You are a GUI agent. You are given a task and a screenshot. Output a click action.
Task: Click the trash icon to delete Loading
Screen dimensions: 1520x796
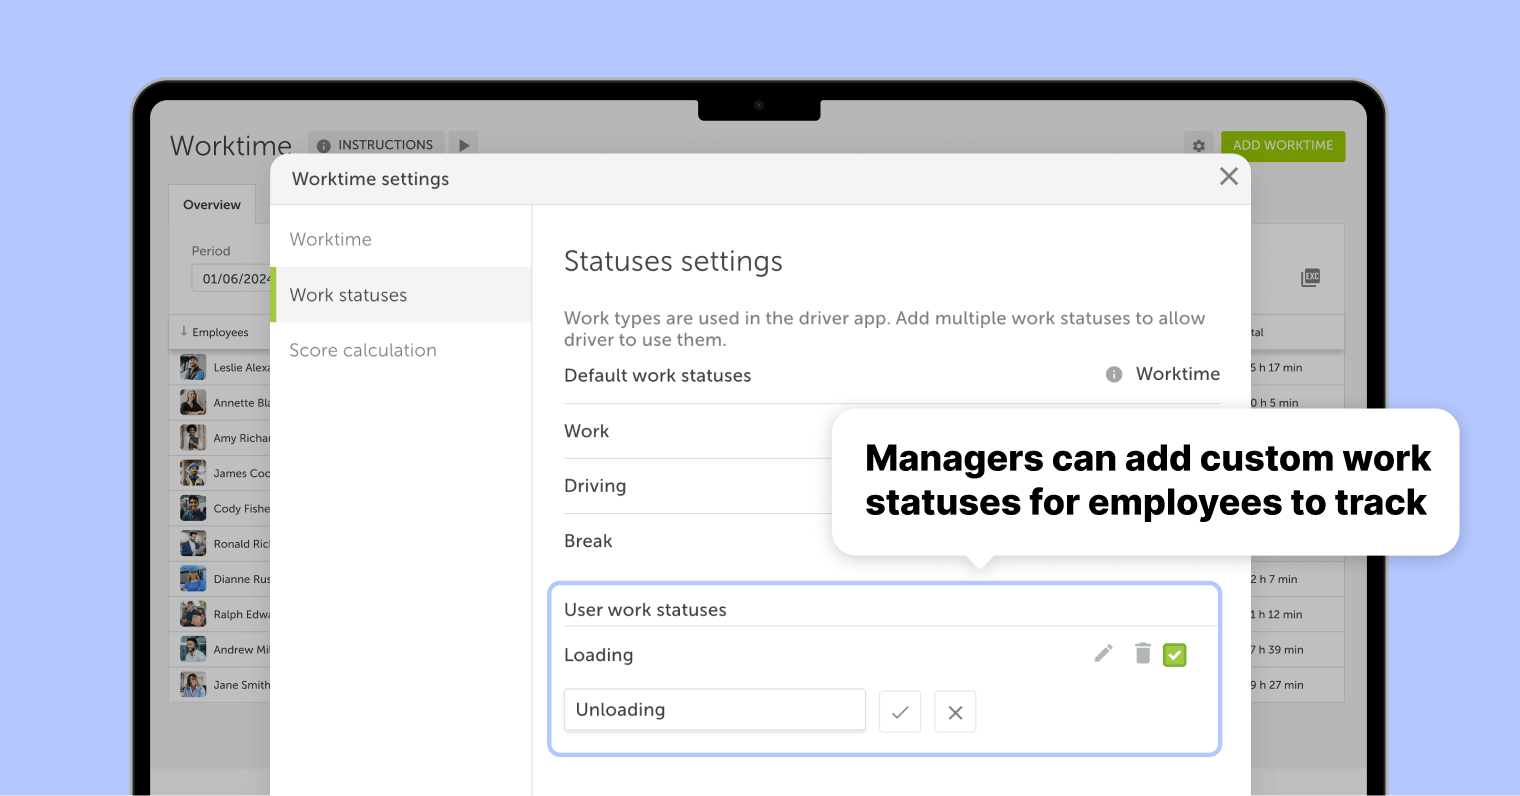tap(1143, 654)
